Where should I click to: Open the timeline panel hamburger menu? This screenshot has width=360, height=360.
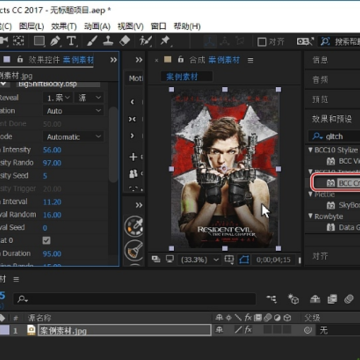coord(16,279)
